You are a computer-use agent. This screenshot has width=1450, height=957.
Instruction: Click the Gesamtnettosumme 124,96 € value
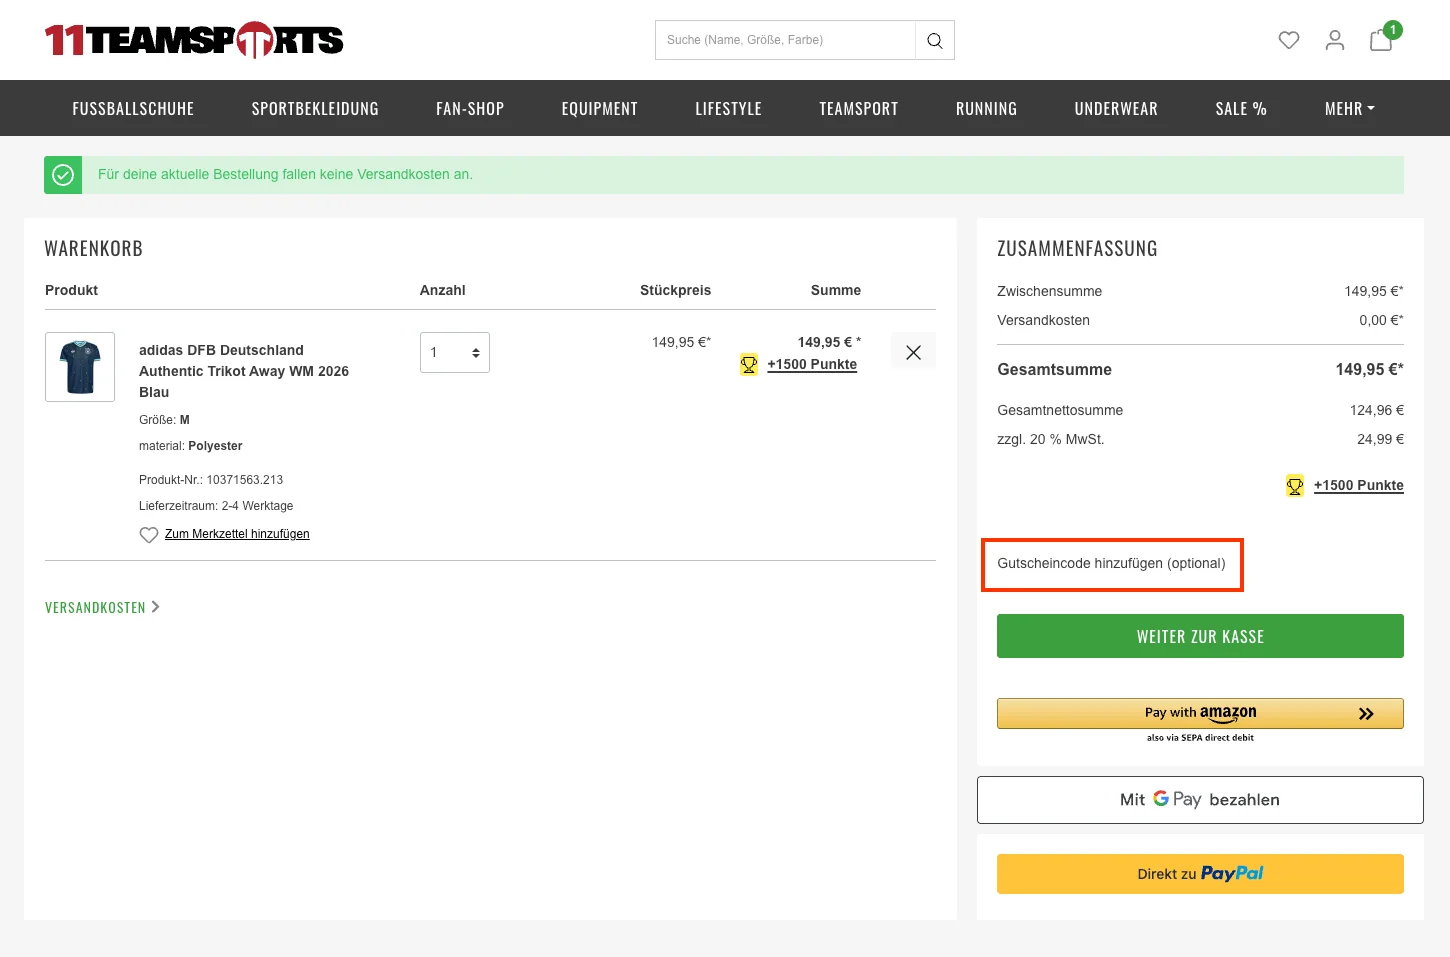(1377, 410)
